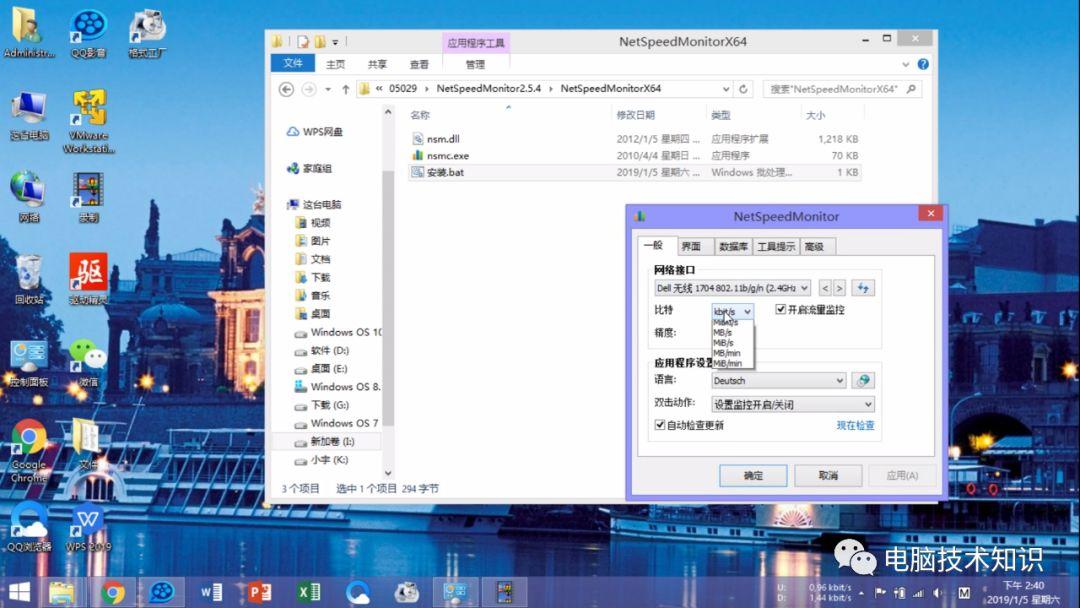
Task: Click the 取消 button
Action: [x=828, y=475]
